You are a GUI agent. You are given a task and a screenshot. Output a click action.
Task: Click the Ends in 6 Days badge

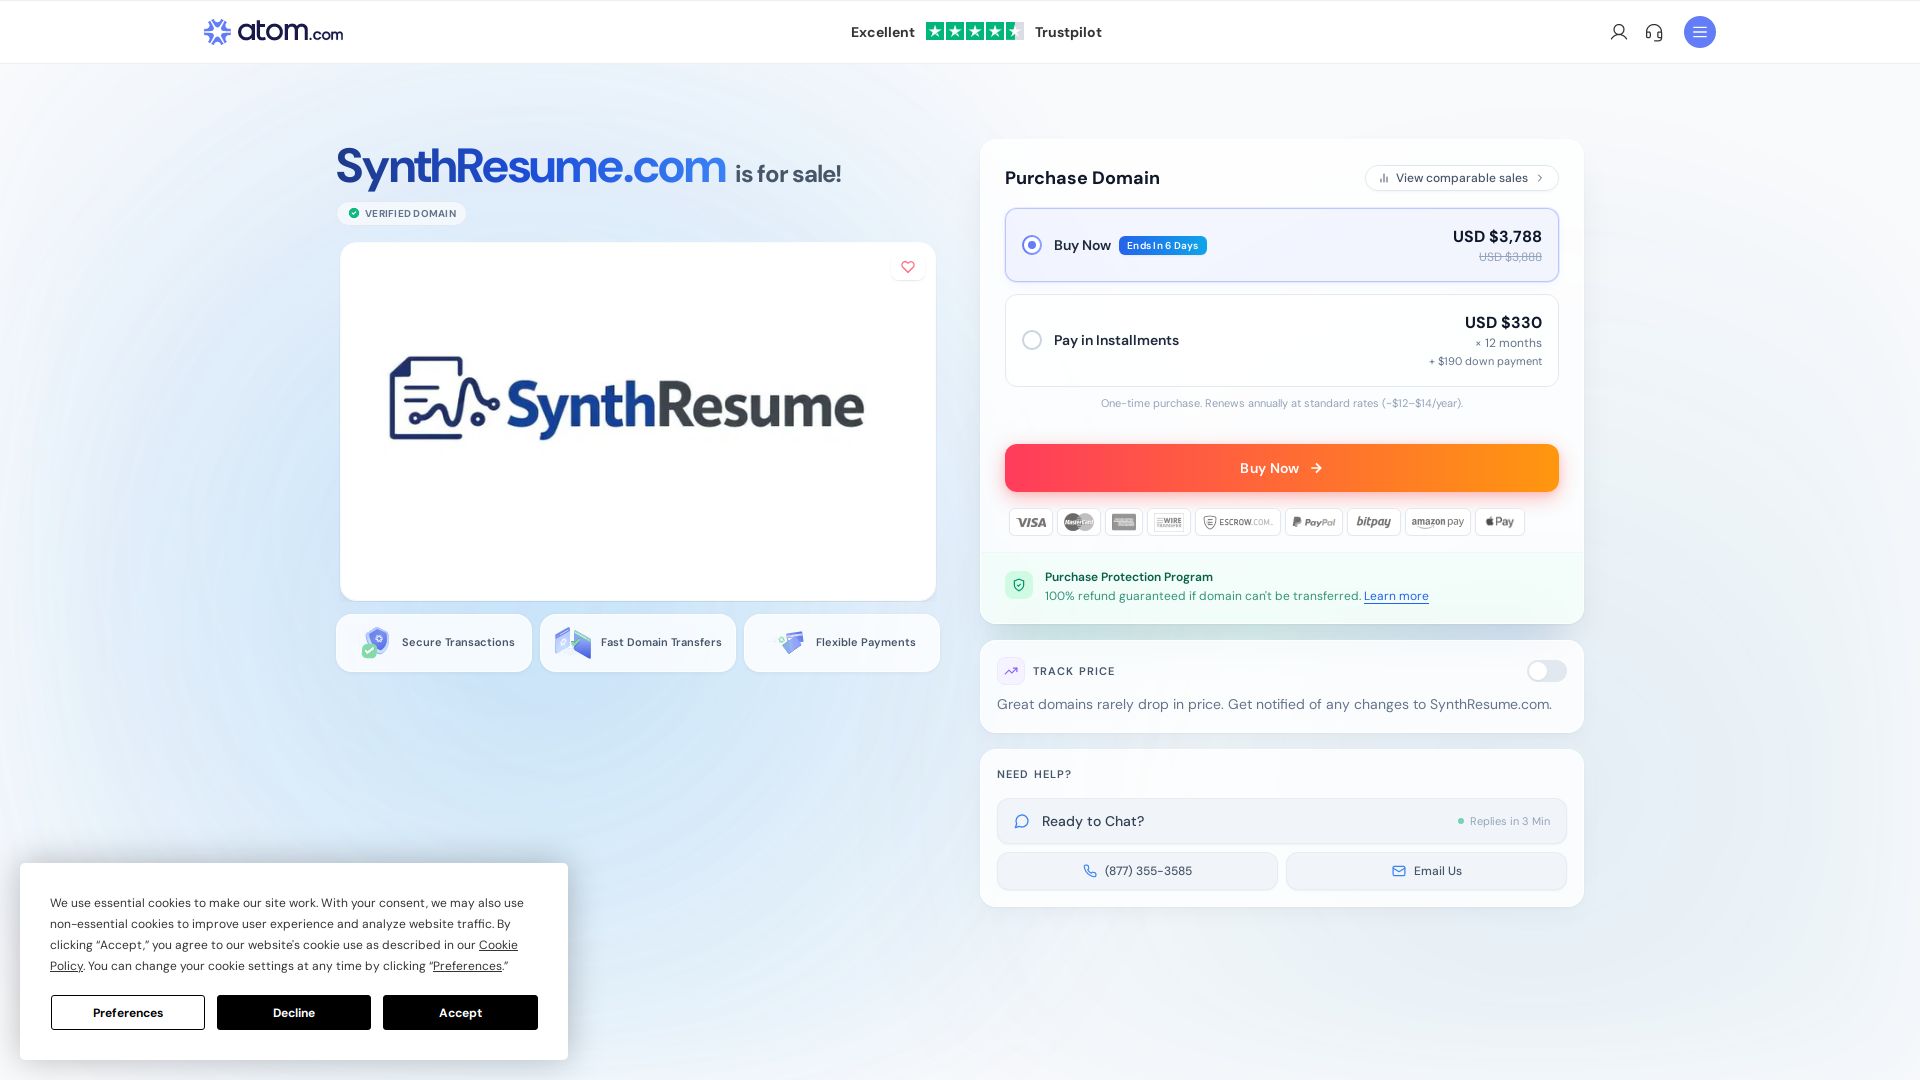[x=1162, y=246]
